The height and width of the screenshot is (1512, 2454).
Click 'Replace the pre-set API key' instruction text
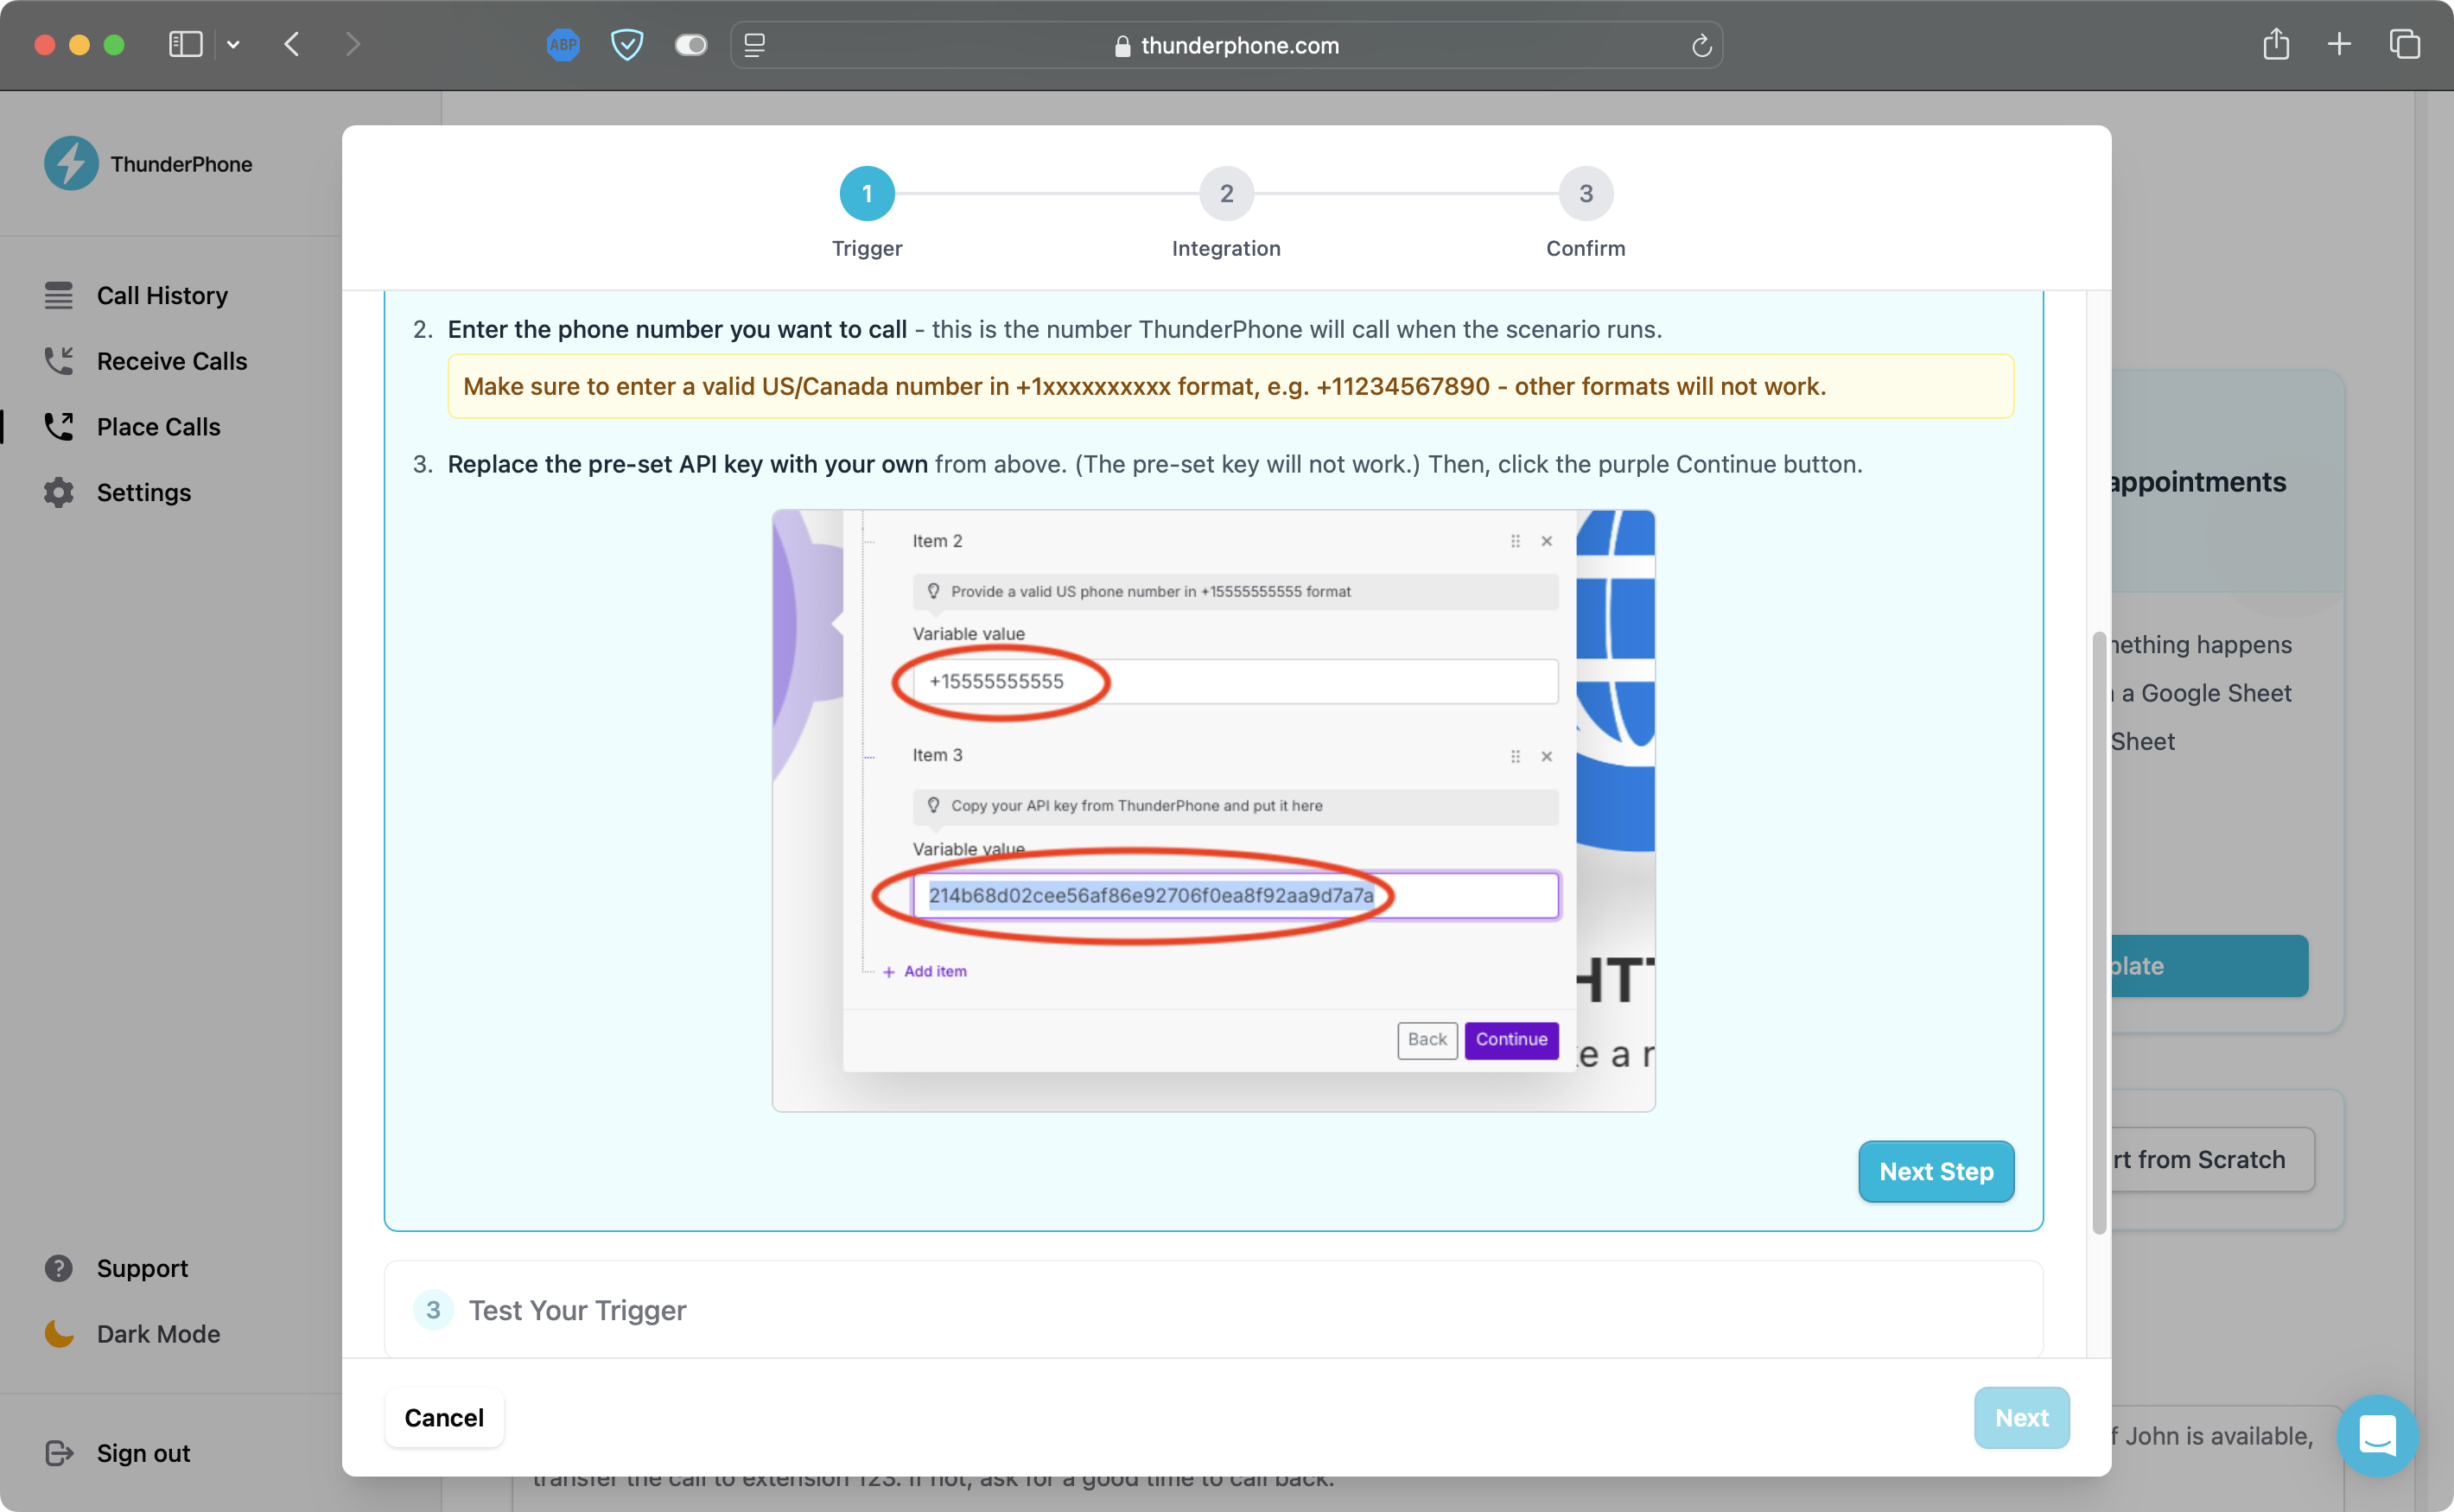pos(687,464)
